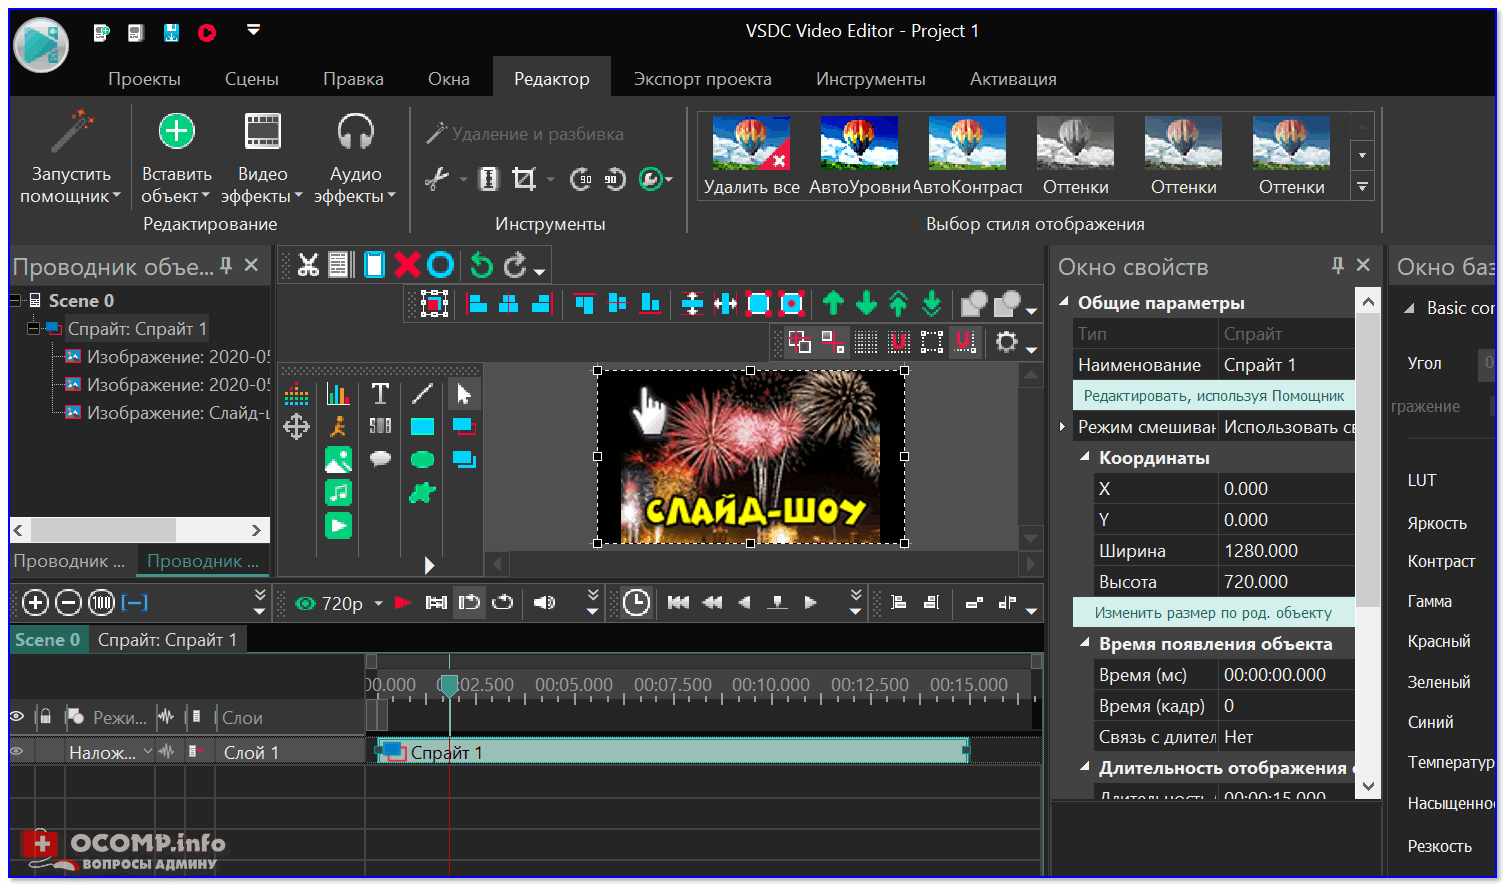Switch to Scene 0 timeline tab

[x=47, y=640]
